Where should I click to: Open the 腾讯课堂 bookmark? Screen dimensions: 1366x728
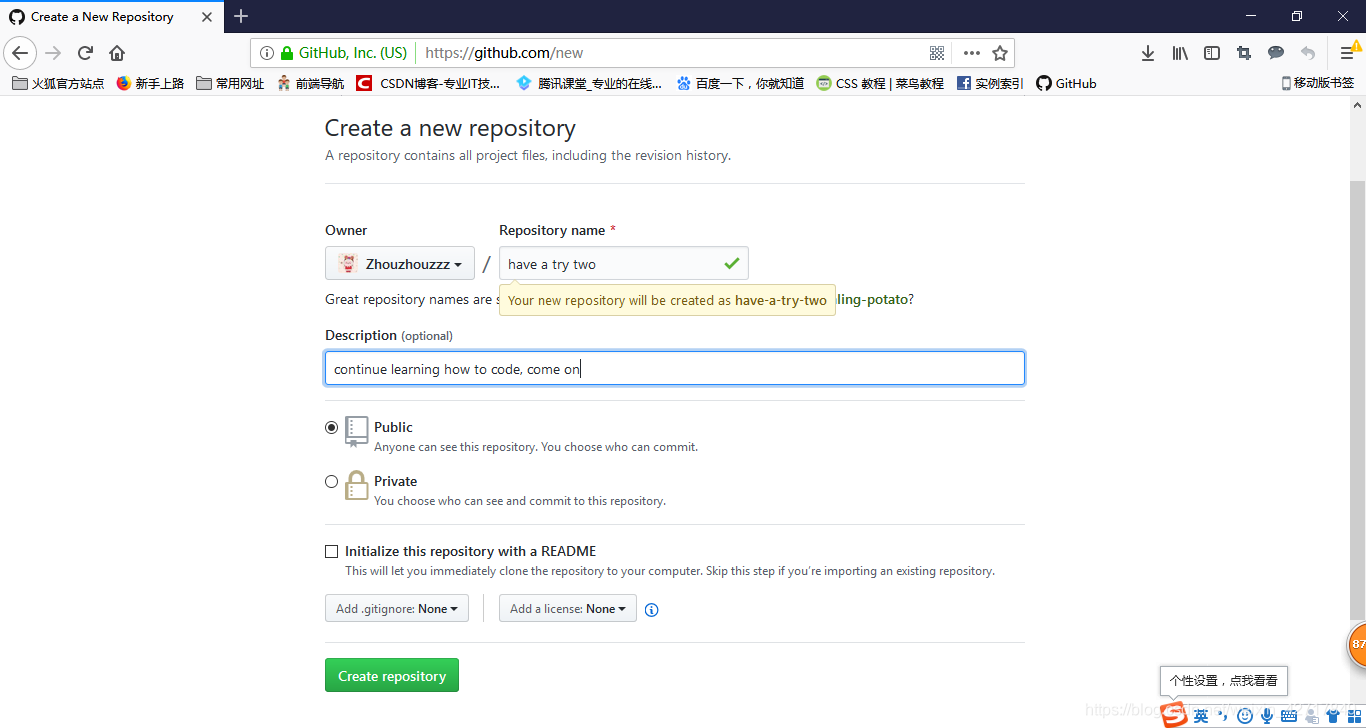[589, 83]
